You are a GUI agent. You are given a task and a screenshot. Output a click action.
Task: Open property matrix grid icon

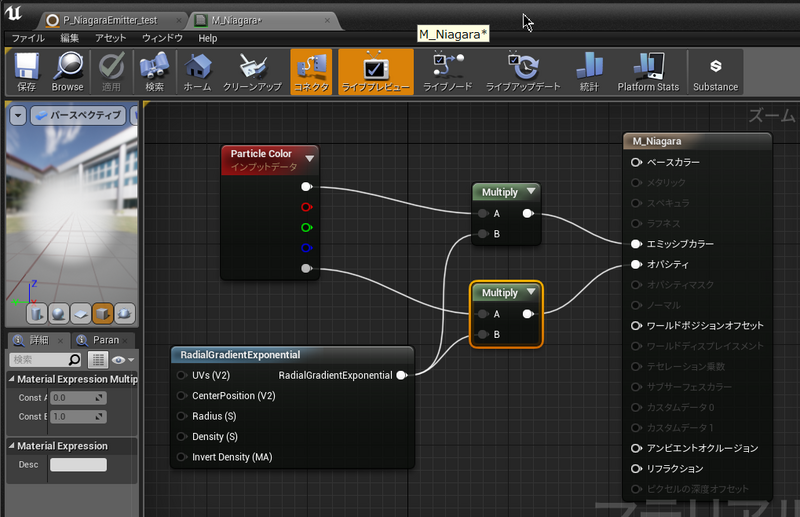[97, 360]
